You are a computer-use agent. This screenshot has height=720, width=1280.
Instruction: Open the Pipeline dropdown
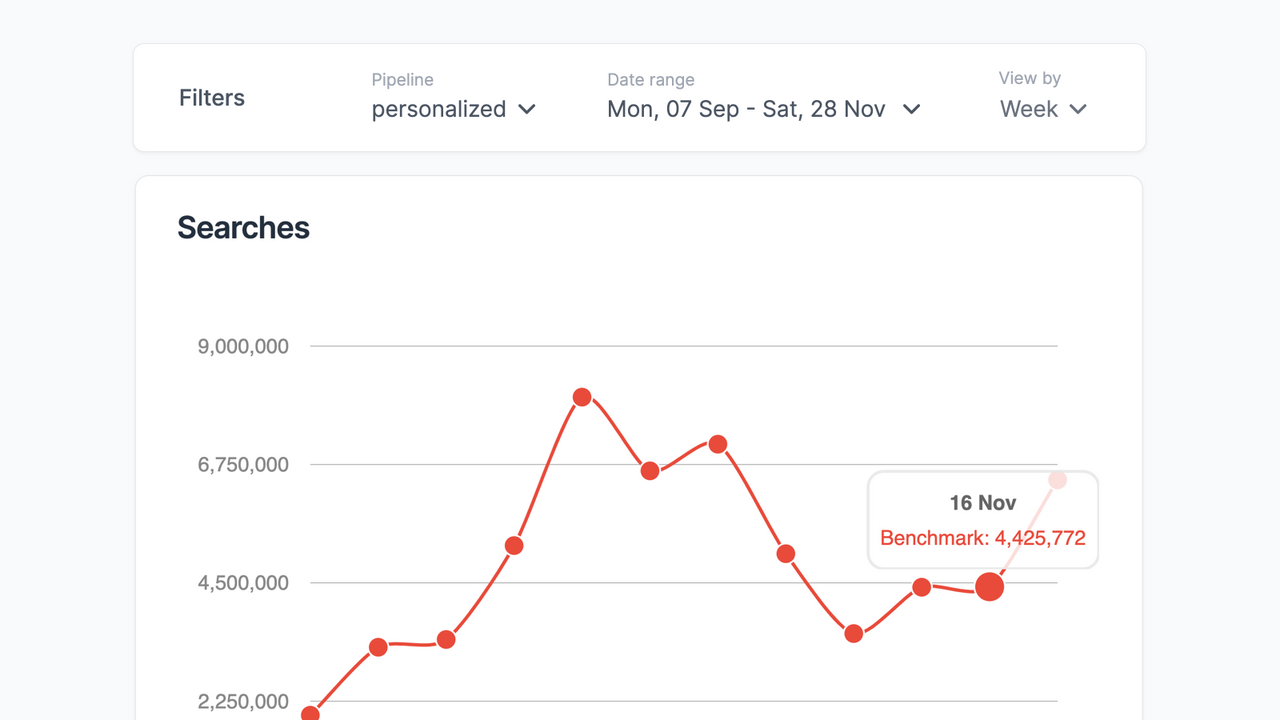pos(455,109)
